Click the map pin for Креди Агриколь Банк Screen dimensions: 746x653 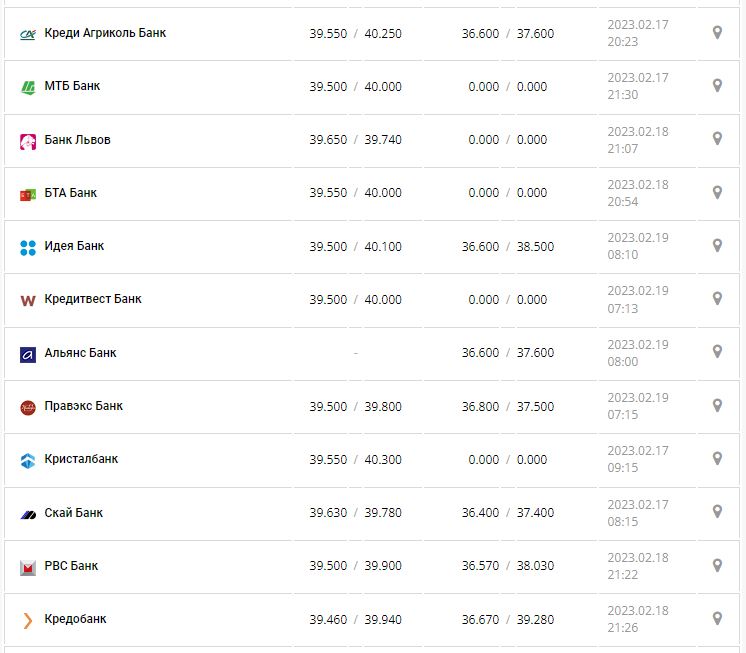[x=717, y=33]
